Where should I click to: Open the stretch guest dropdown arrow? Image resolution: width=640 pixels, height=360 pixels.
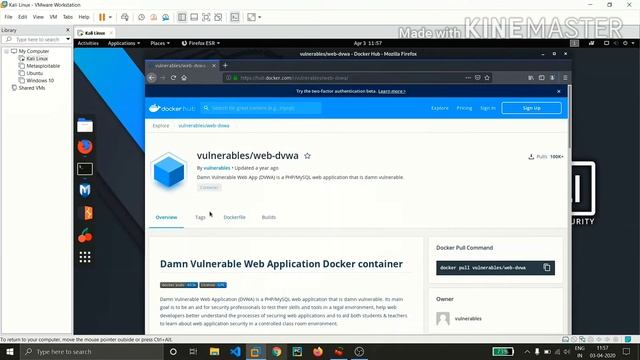(260, 17)
